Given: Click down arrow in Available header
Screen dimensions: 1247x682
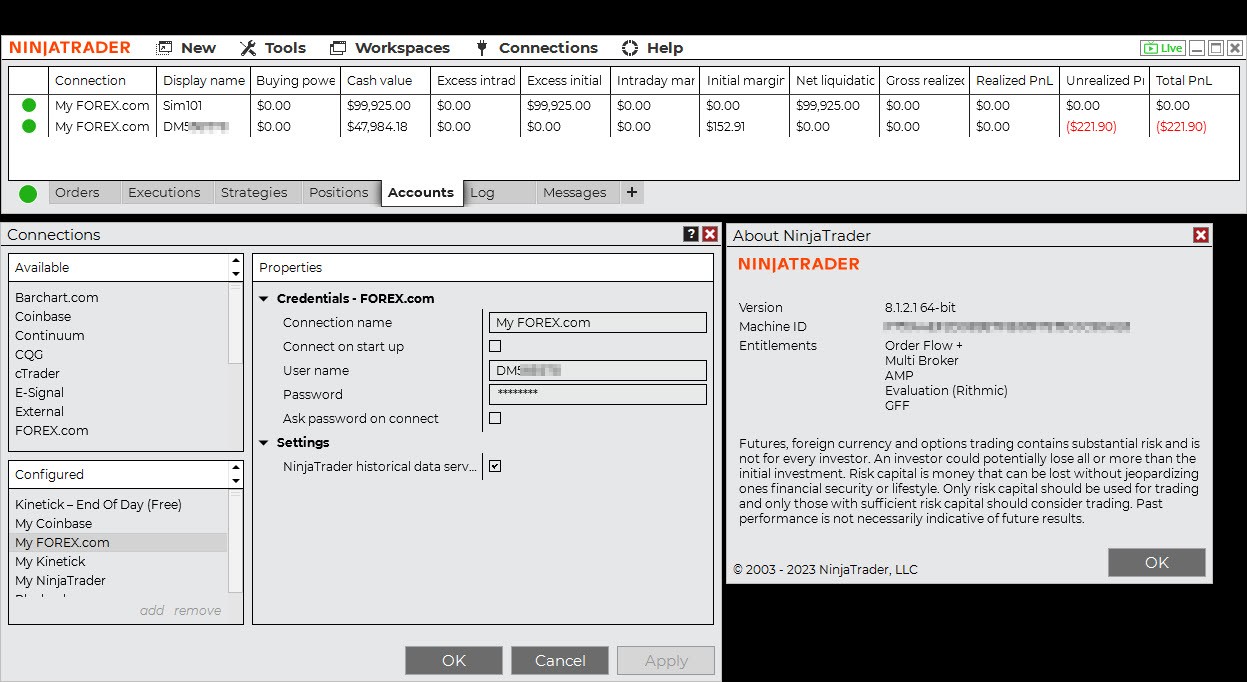Looking at the screenshot, I should 236,274.
